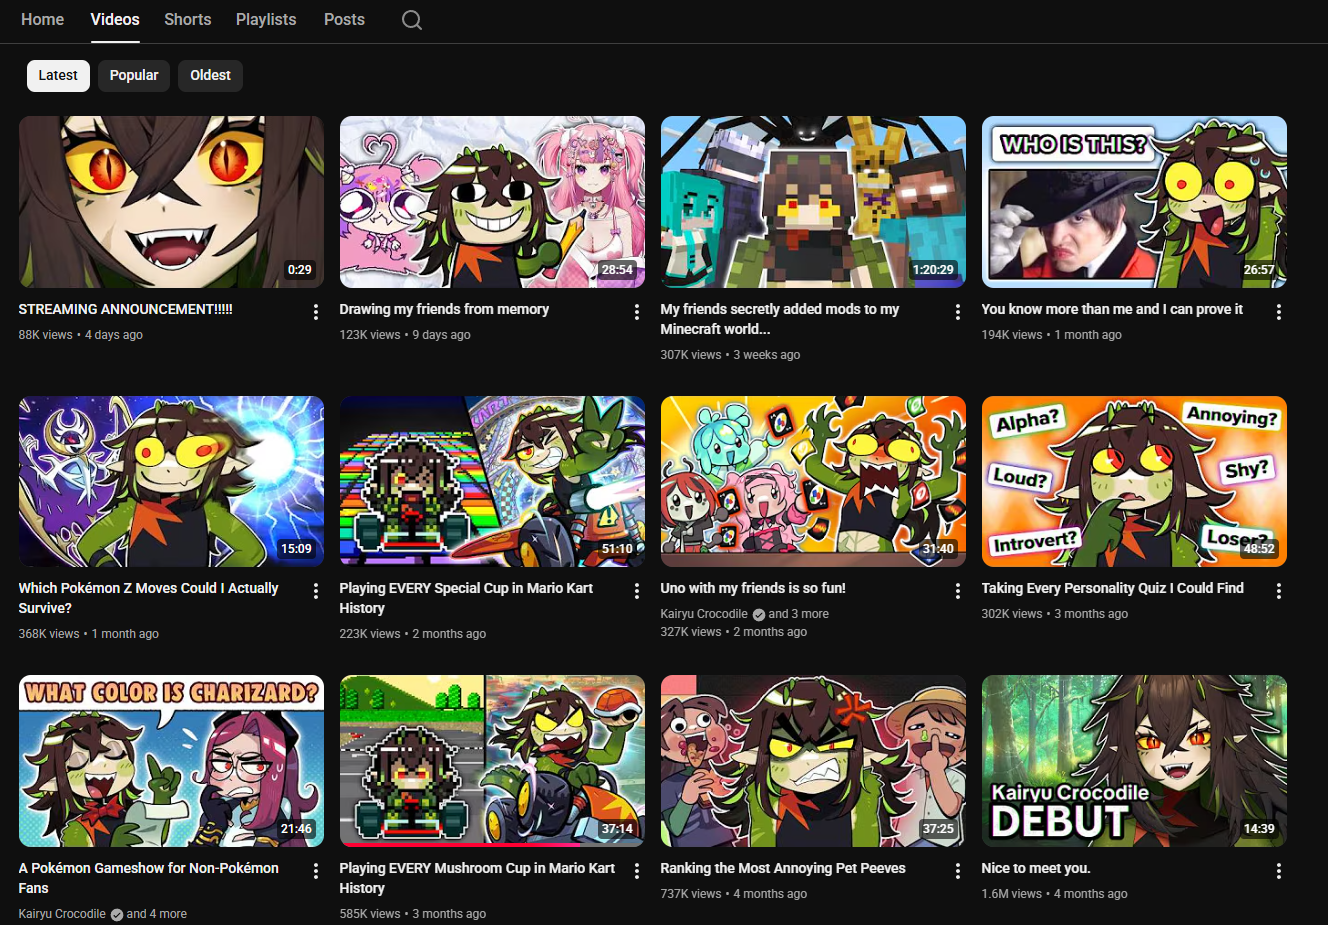Click title Playing EVERY Mushroom Cup
Viewport: 1328px width, 925px height.
point(477,878)
